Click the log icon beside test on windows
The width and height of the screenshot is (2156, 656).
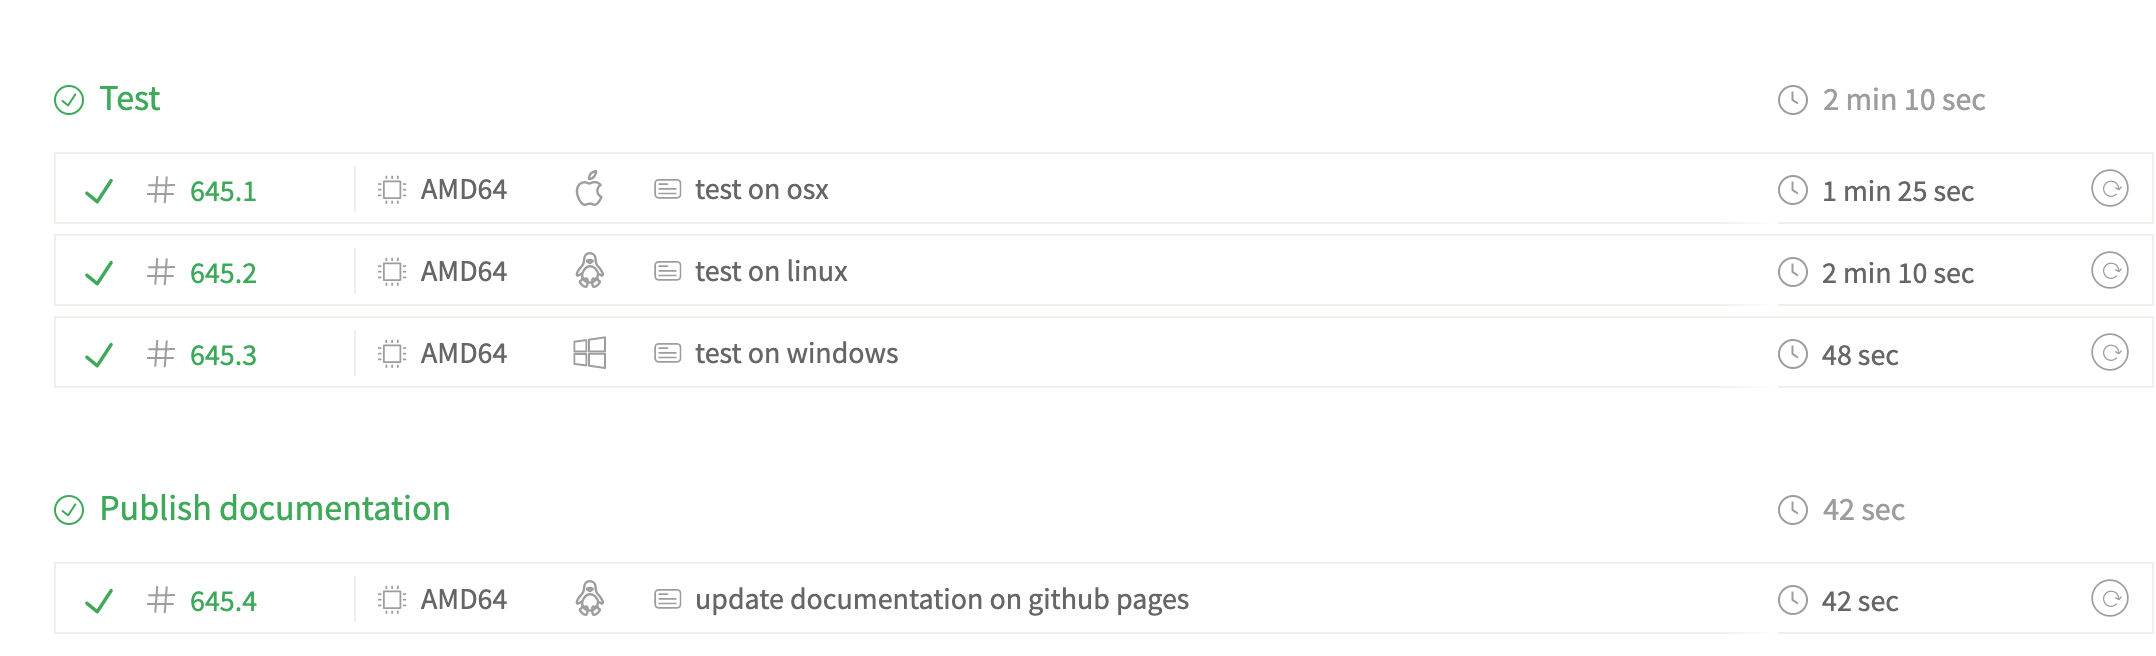[x=666, y=353]
